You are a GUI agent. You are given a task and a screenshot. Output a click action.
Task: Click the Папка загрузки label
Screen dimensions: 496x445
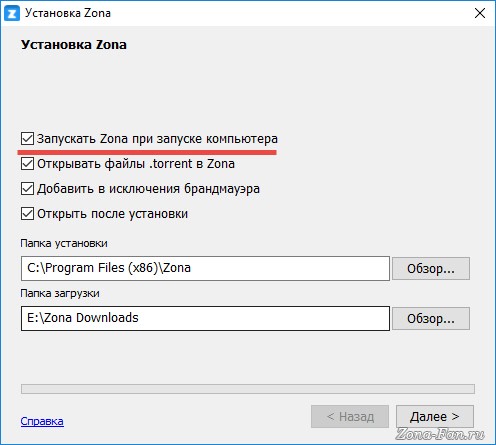click(60, 293)
